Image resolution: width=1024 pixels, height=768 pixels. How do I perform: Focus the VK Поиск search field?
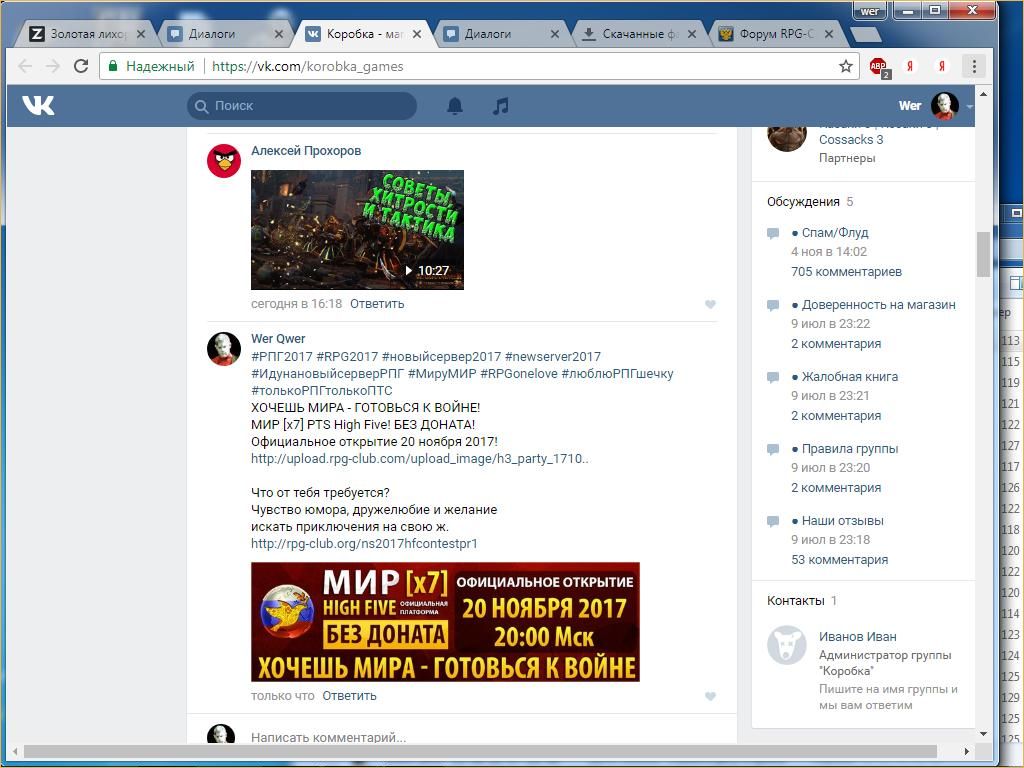coord(302,106)
